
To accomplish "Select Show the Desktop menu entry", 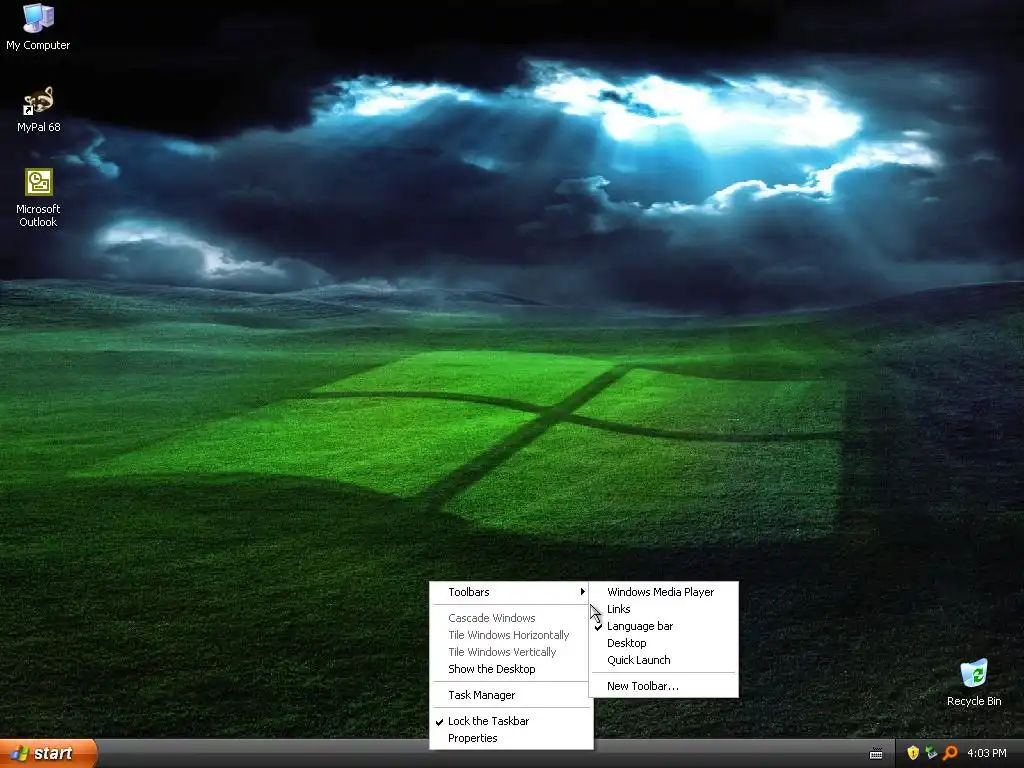I will click(511, 669).
